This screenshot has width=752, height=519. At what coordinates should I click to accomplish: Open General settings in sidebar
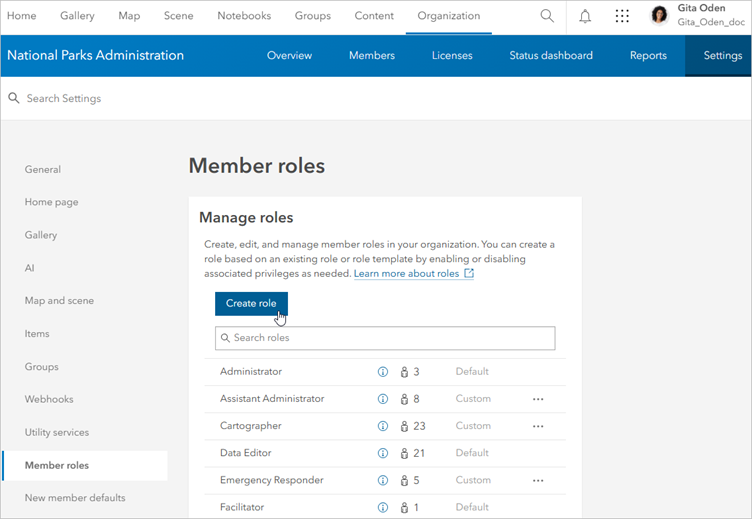click(43, 169)
